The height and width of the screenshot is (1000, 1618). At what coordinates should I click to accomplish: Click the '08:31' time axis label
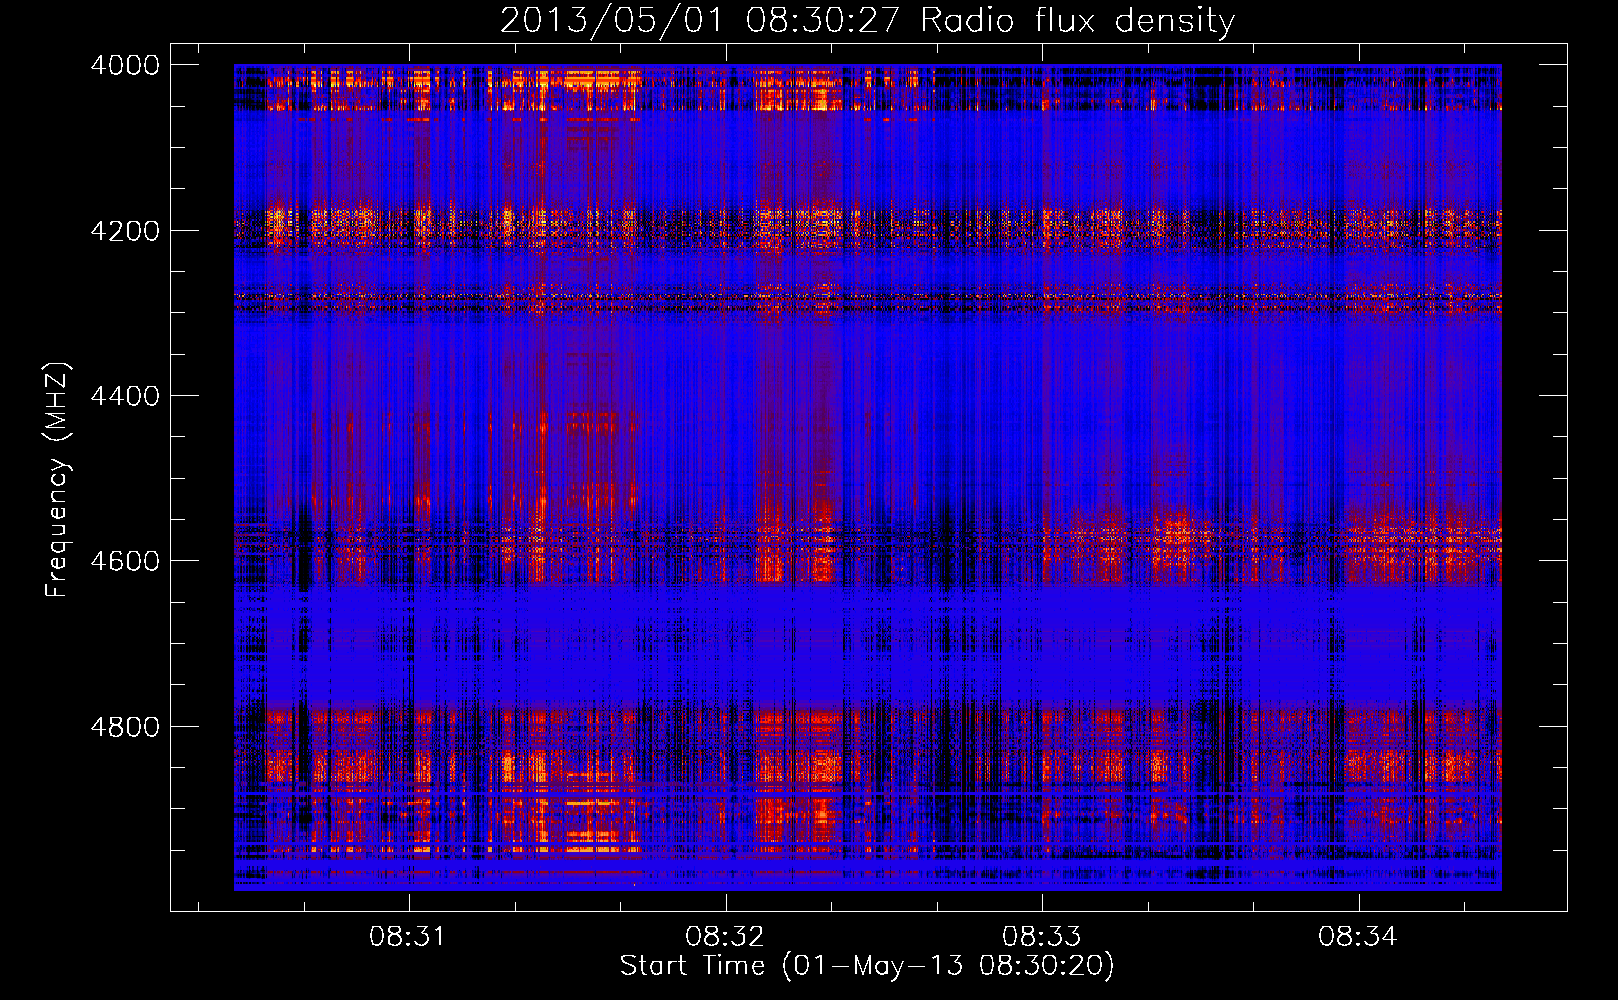coord(407,937)
